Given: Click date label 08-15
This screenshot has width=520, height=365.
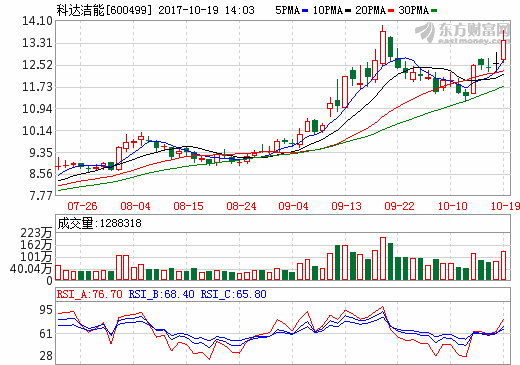Looking at the screenshot, I should (x=188, y=206).
